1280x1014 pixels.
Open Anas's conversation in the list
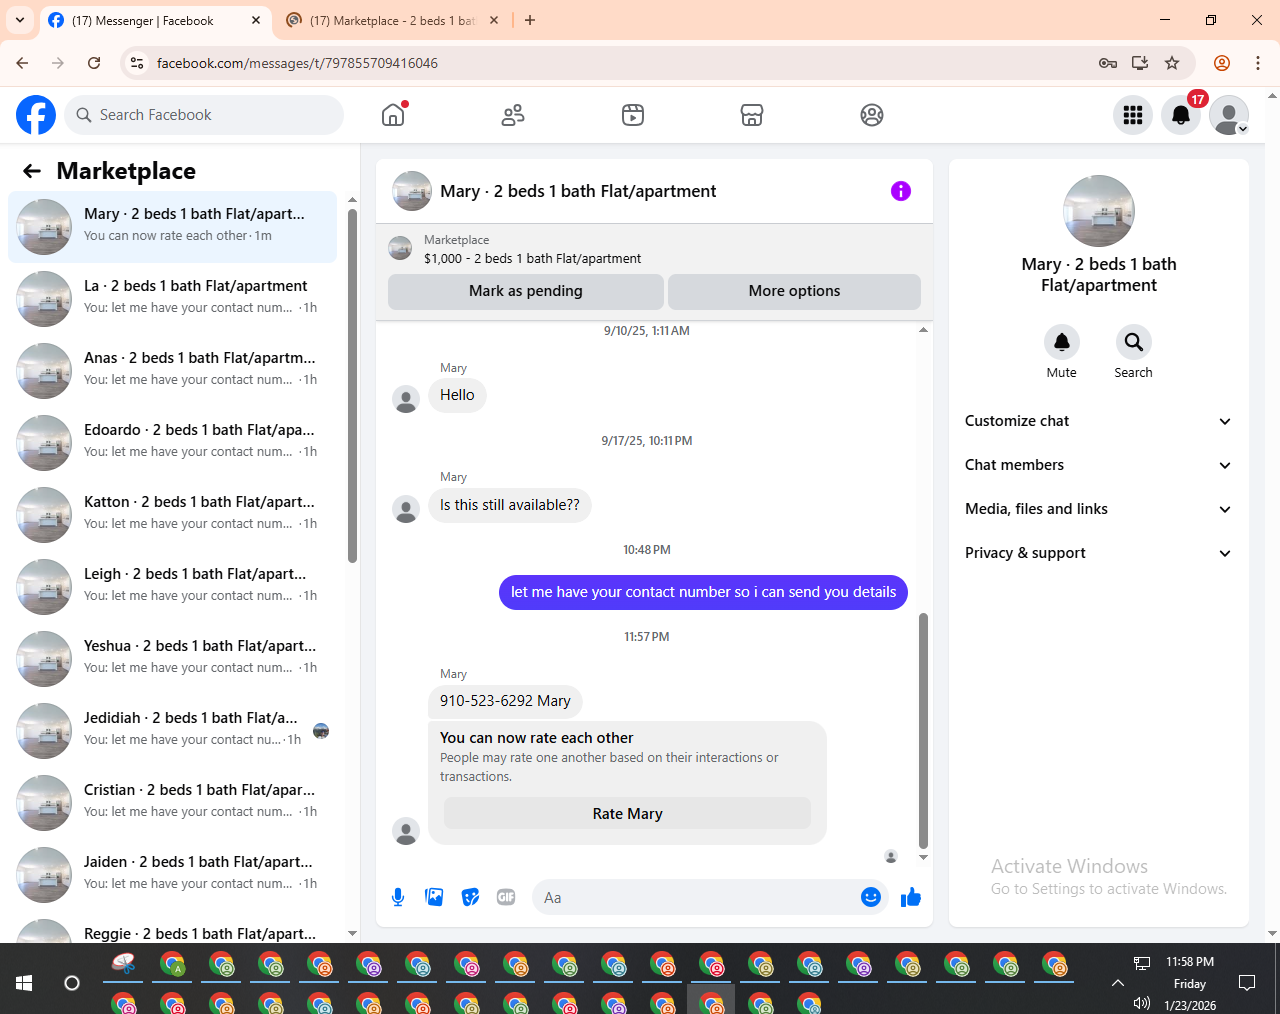coord(173,371)
